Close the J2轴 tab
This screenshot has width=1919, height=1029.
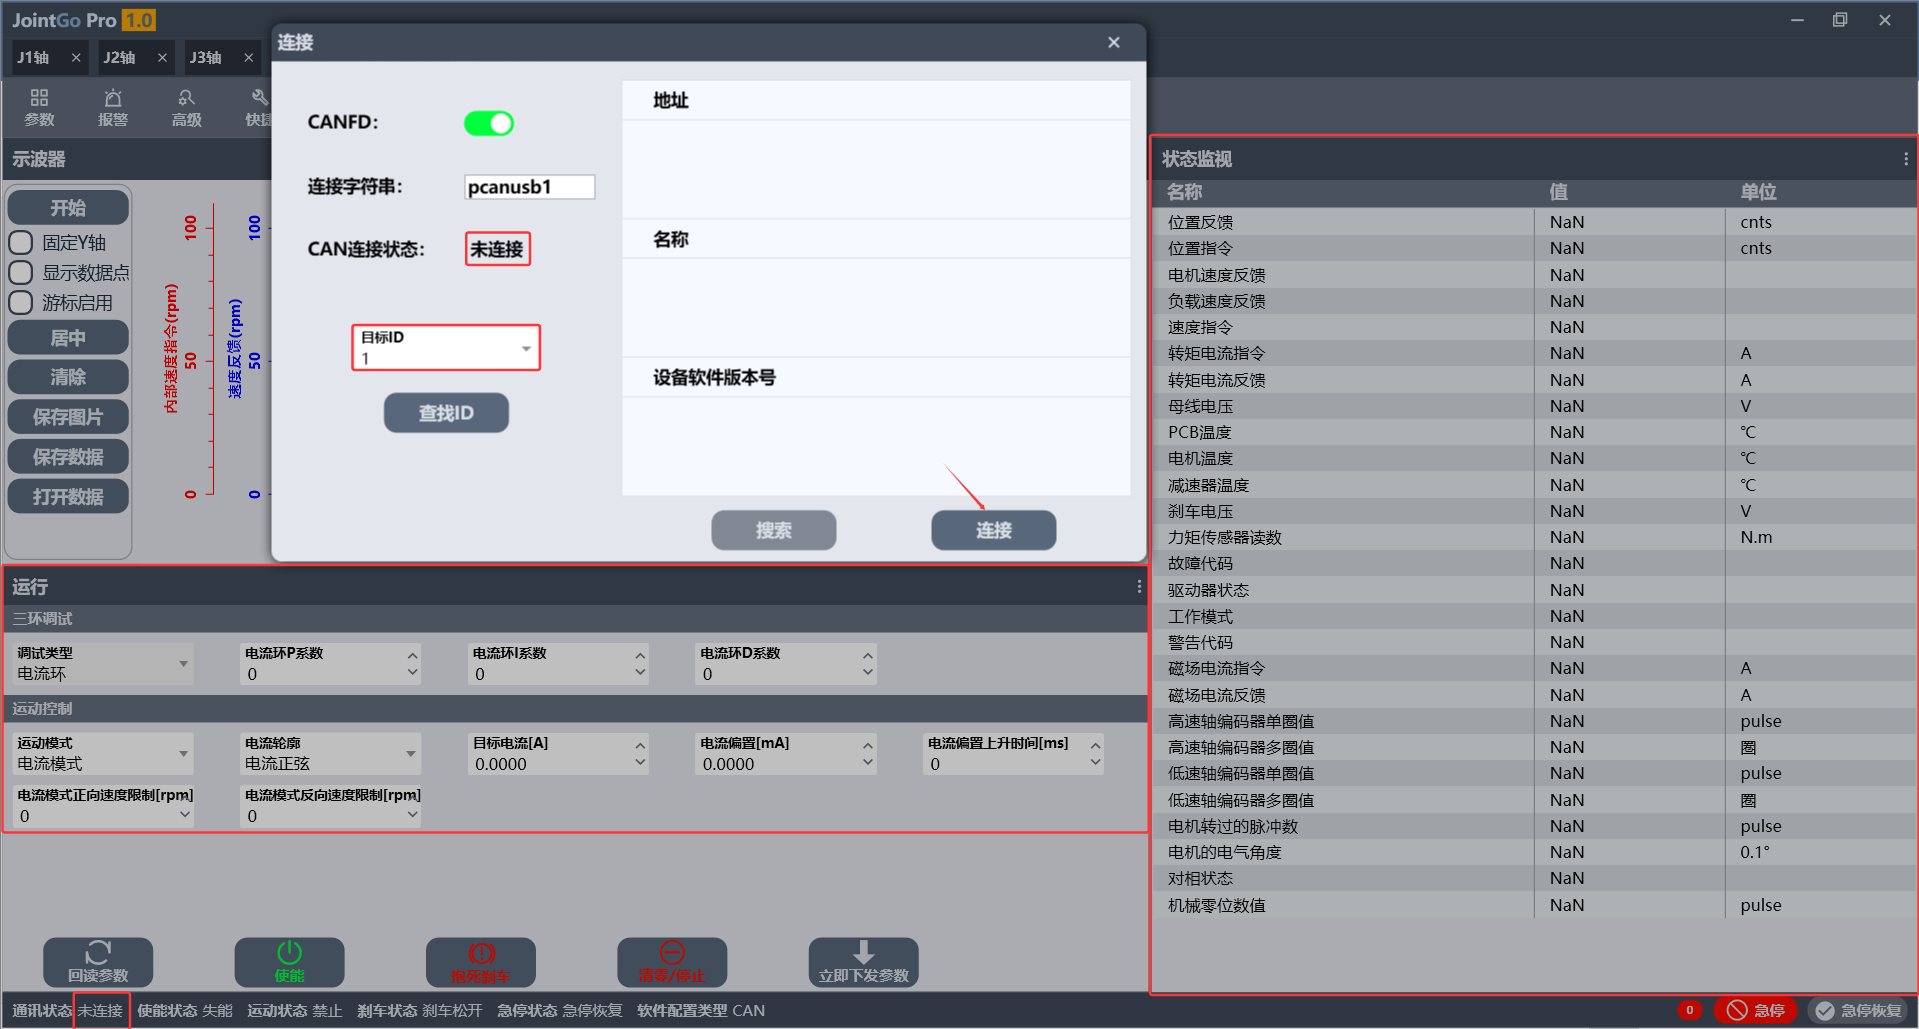pyautogui.click(x=162, y=58)
